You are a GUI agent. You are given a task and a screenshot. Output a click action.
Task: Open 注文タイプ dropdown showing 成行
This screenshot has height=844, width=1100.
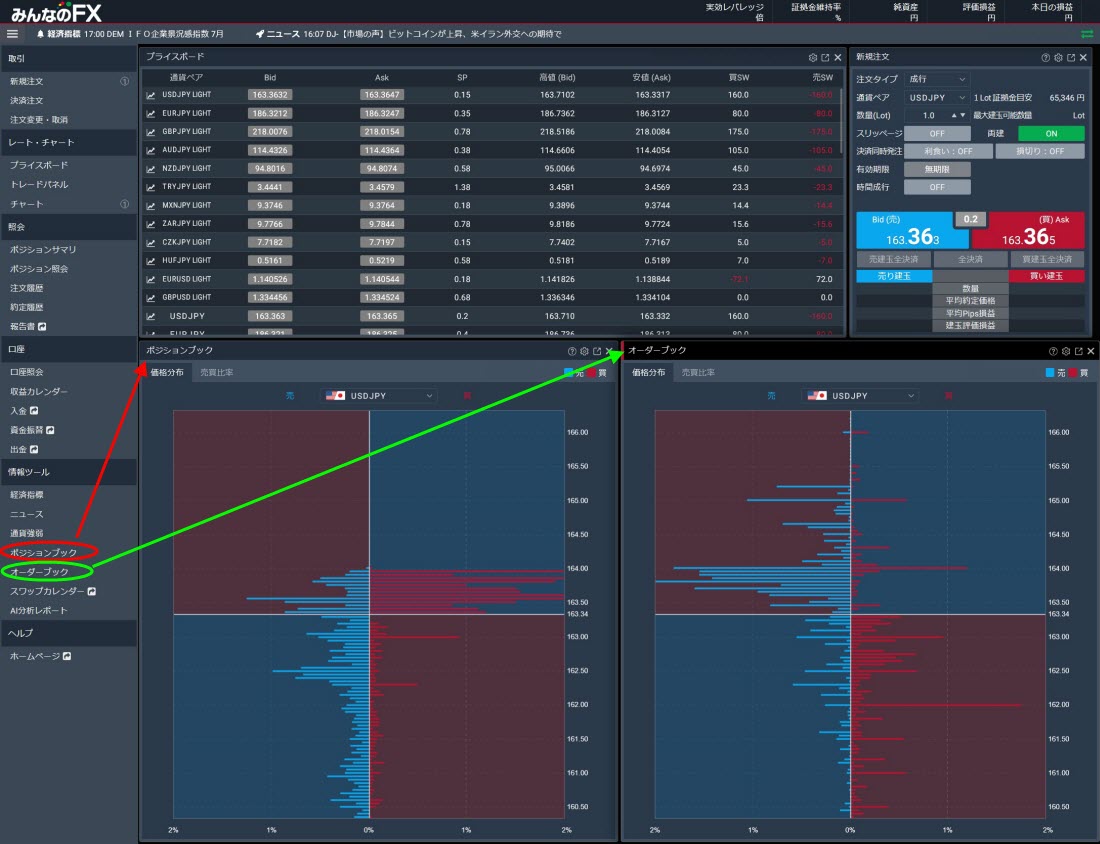937,79
